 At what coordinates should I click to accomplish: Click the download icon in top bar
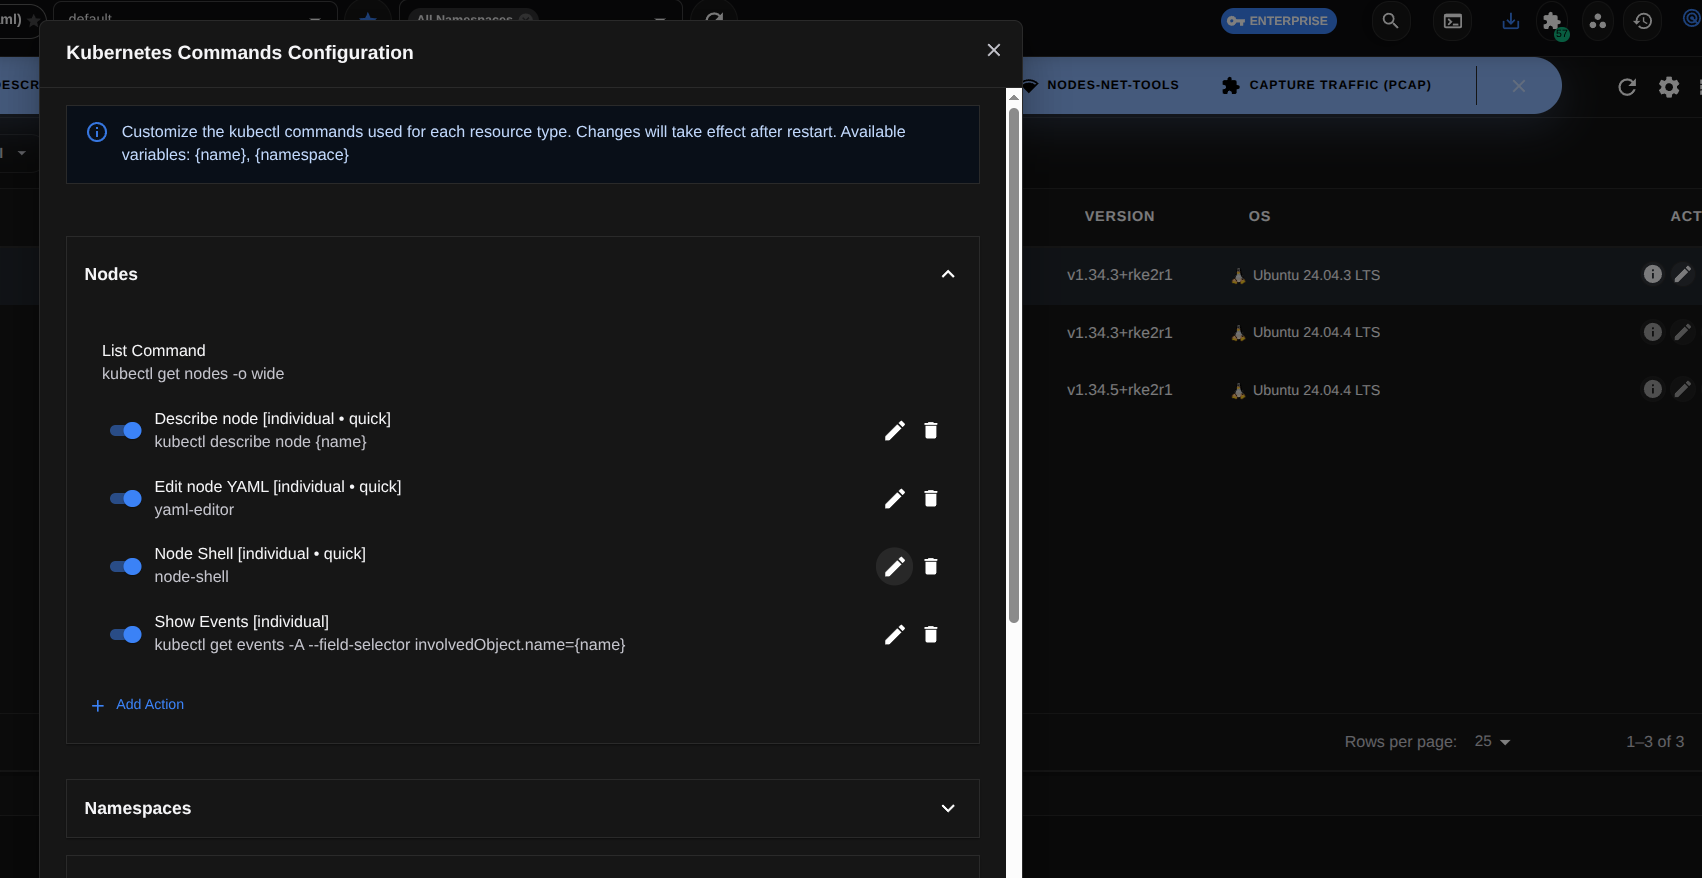click(1511, 21)
